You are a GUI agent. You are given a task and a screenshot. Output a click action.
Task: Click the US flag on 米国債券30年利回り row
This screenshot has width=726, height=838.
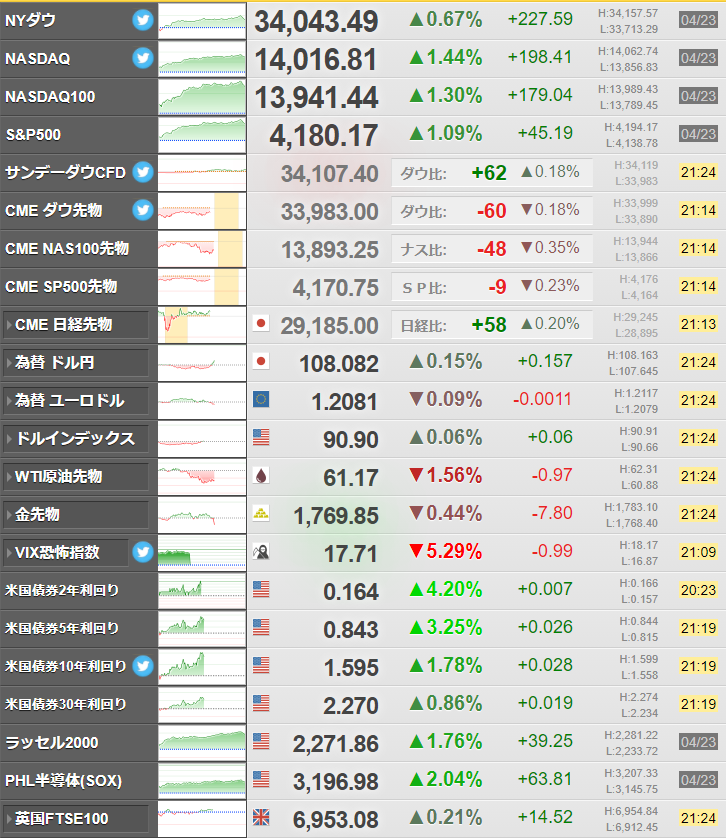[x=261, y=703]
